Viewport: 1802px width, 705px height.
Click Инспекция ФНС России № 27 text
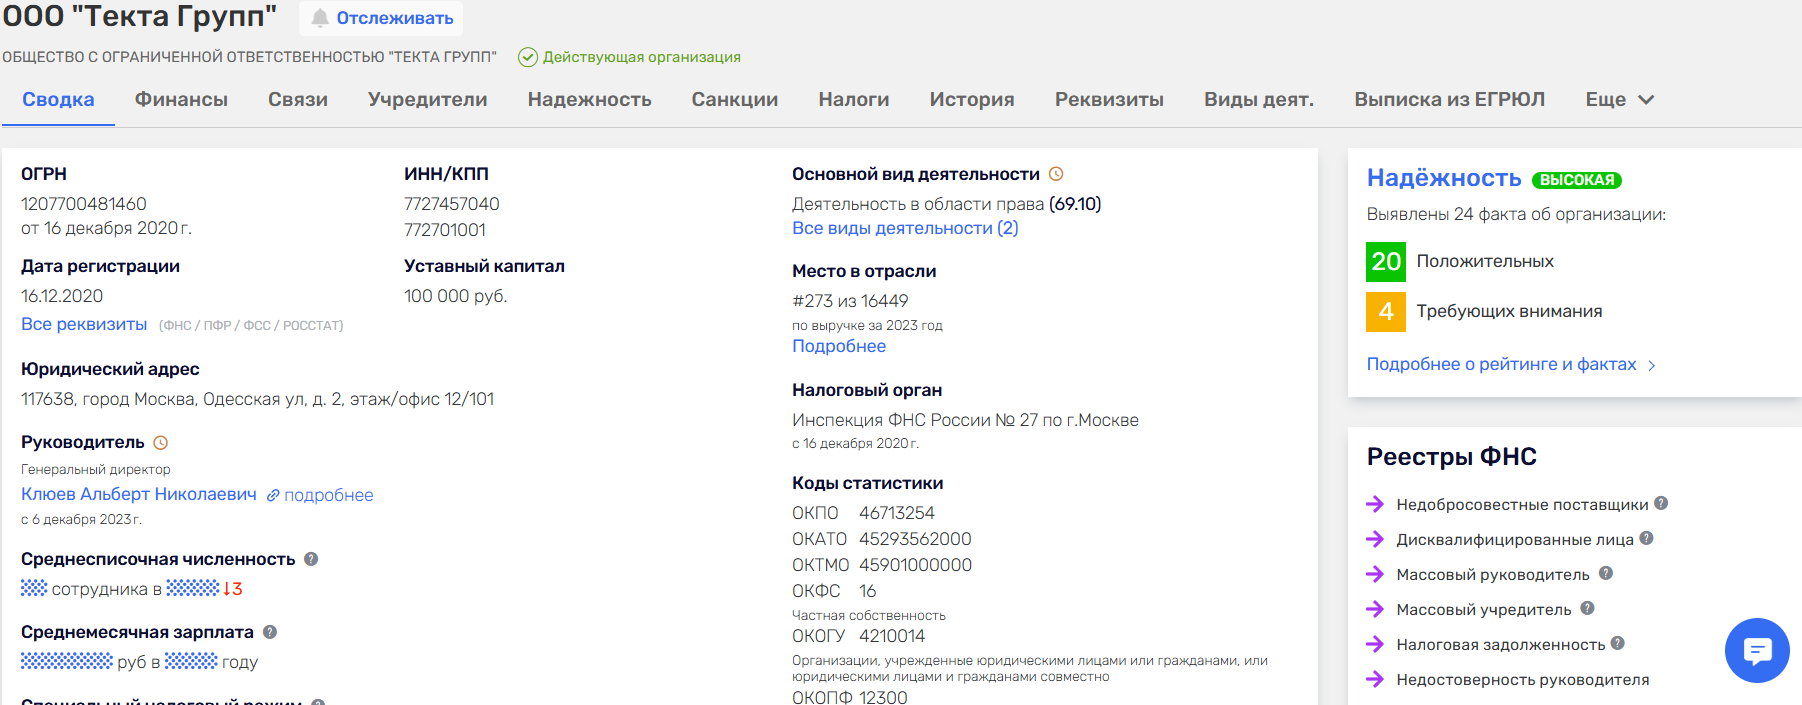[965, 420]
